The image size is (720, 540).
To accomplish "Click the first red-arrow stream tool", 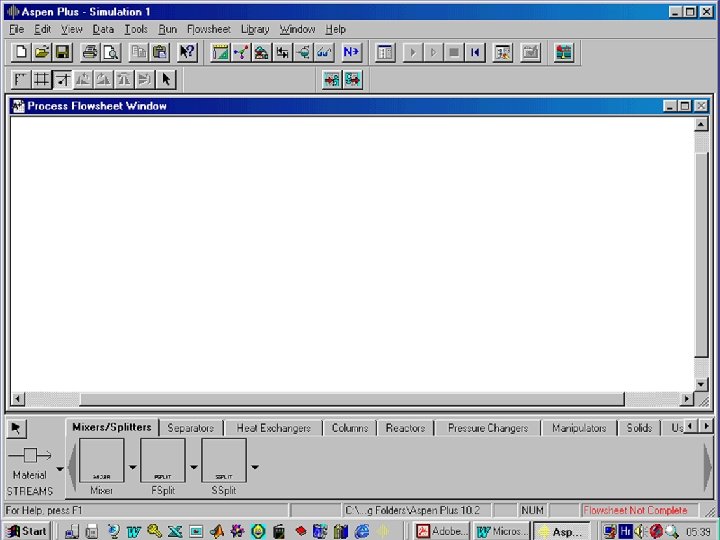I will coord(332,79).
